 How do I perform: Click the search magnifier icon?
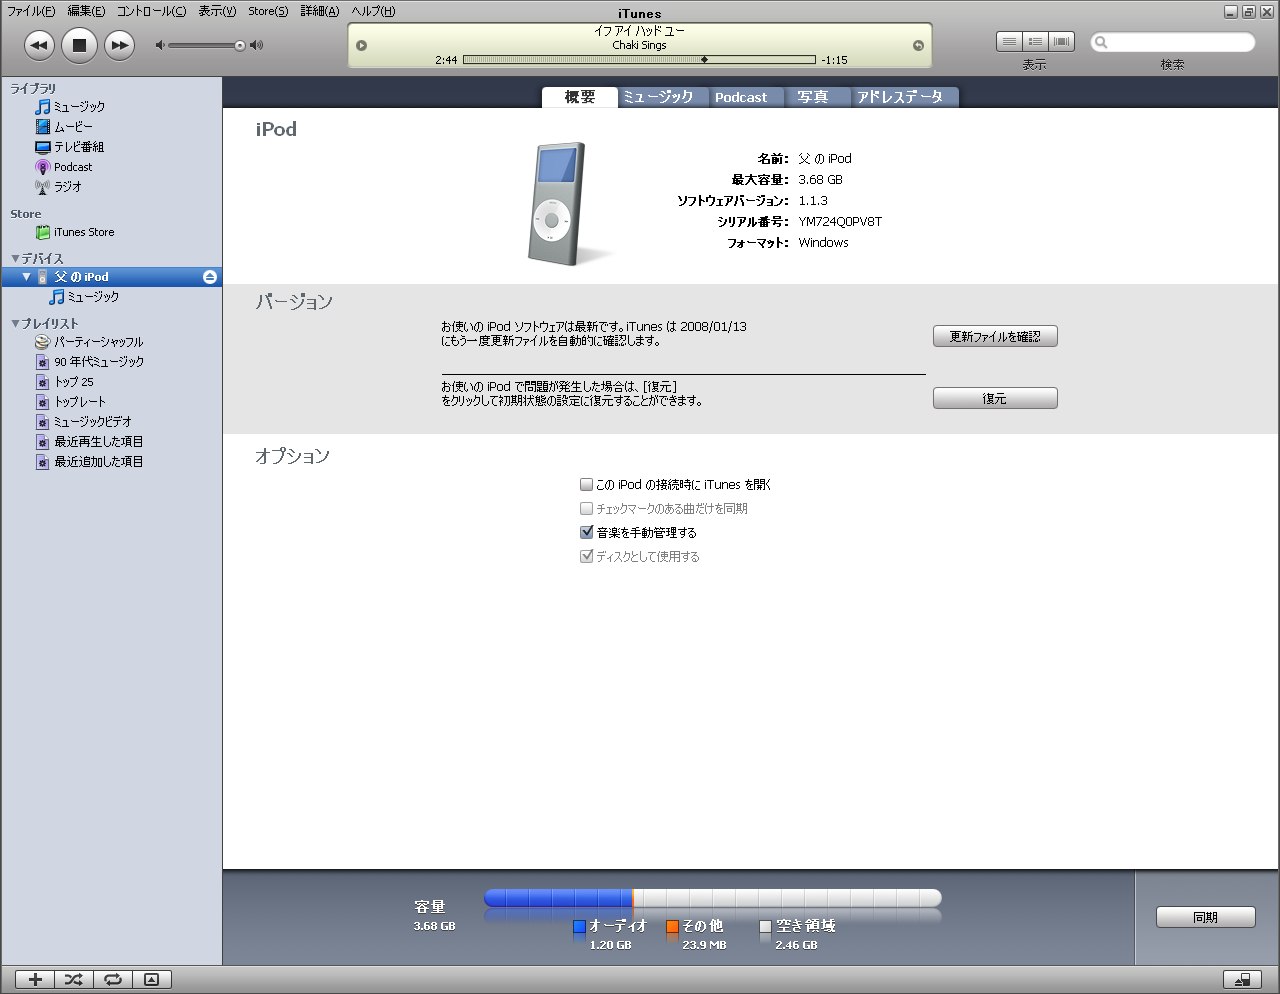point(1101,42)
